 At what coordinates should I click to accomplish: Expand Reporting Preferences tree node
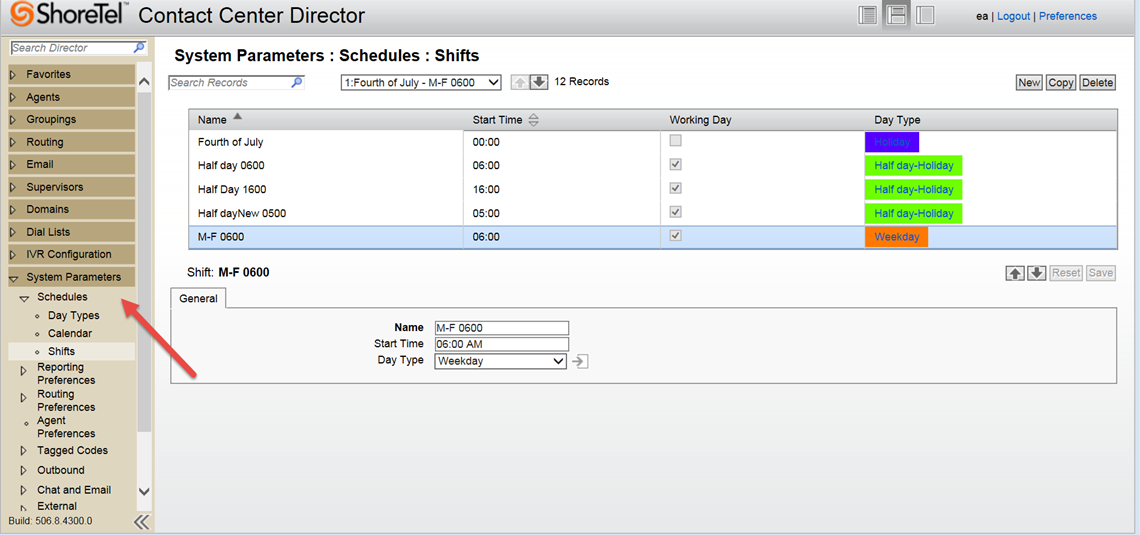23,373
